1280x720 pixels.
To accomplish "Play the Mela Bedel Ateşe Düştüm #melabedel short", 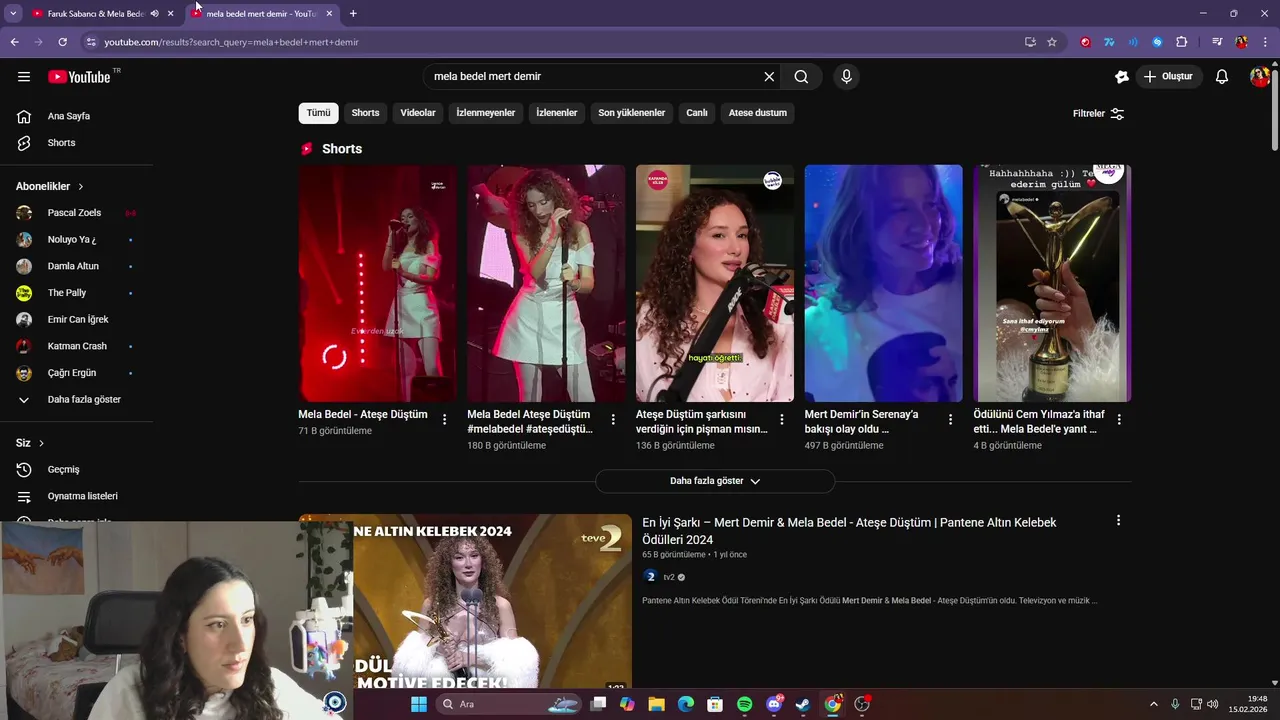I will 546,283.
